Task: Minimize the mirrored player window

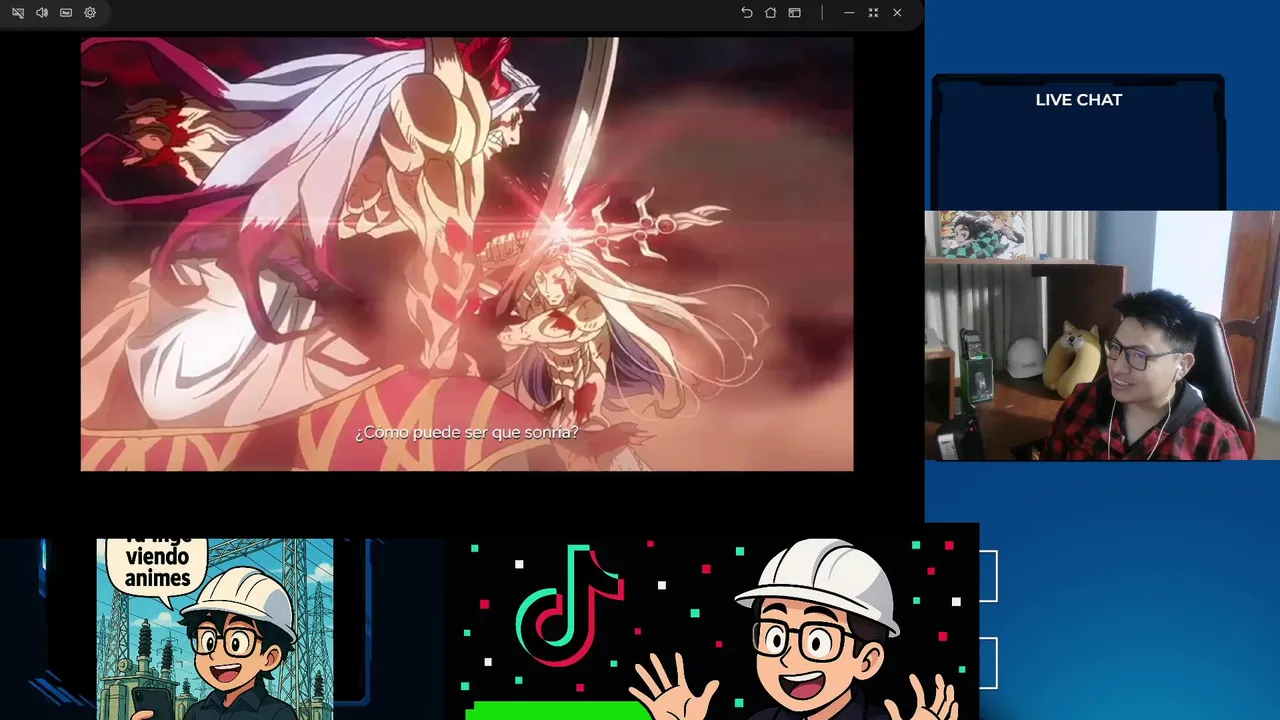Action: coord(849,13)
